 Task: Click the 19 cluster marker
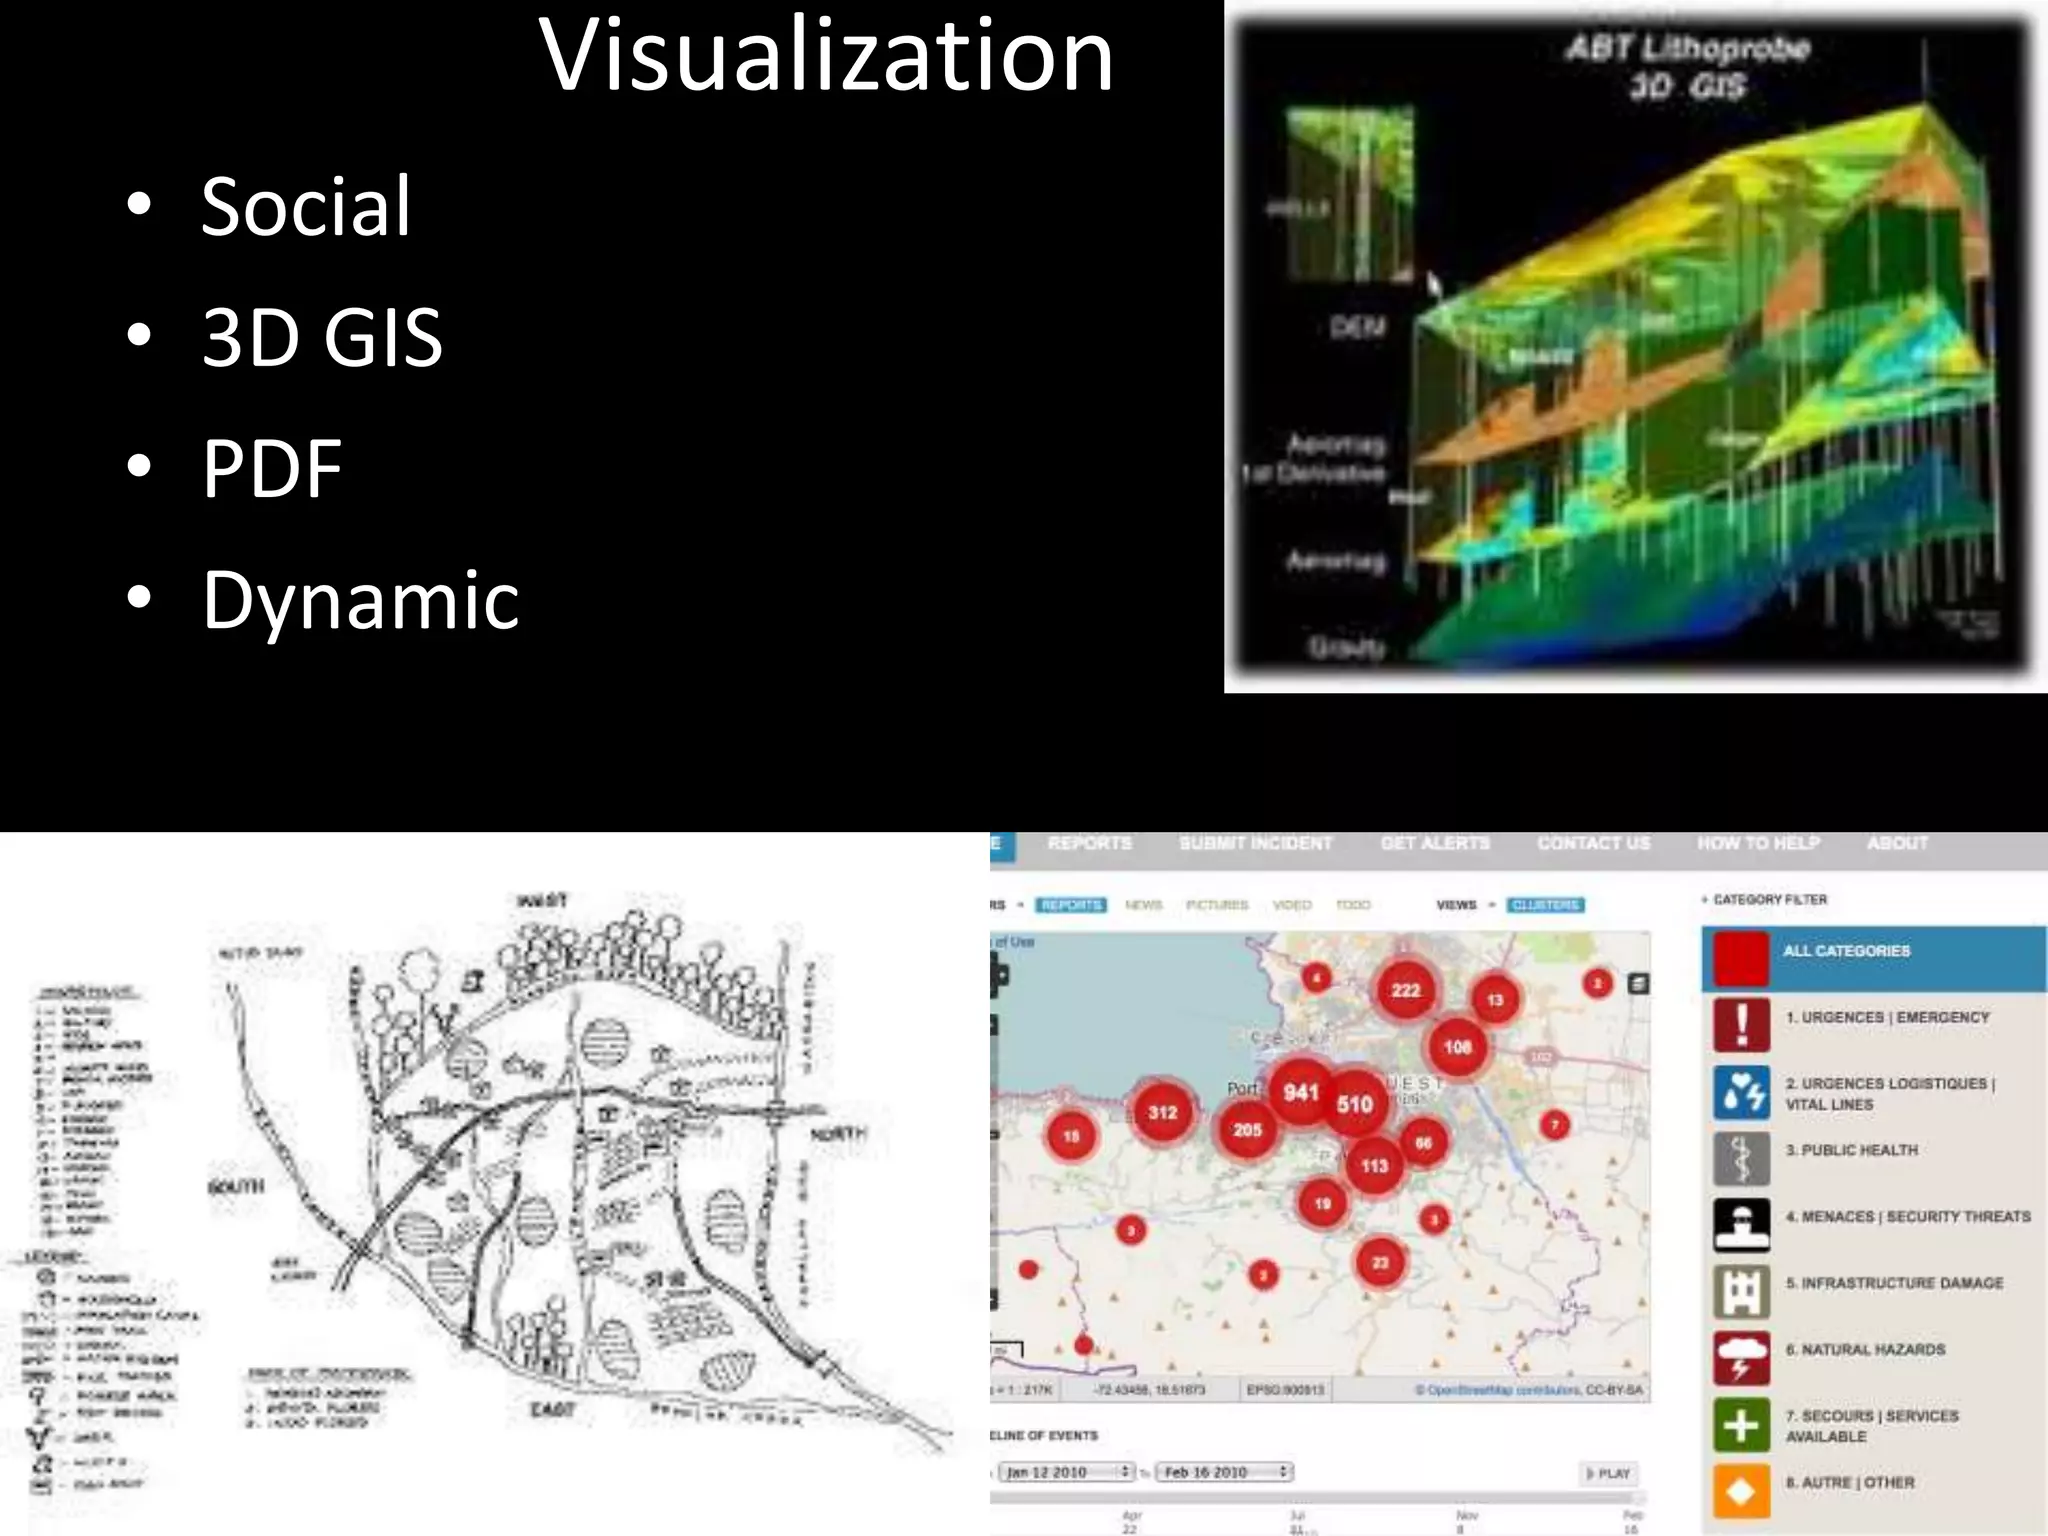1322,1203
